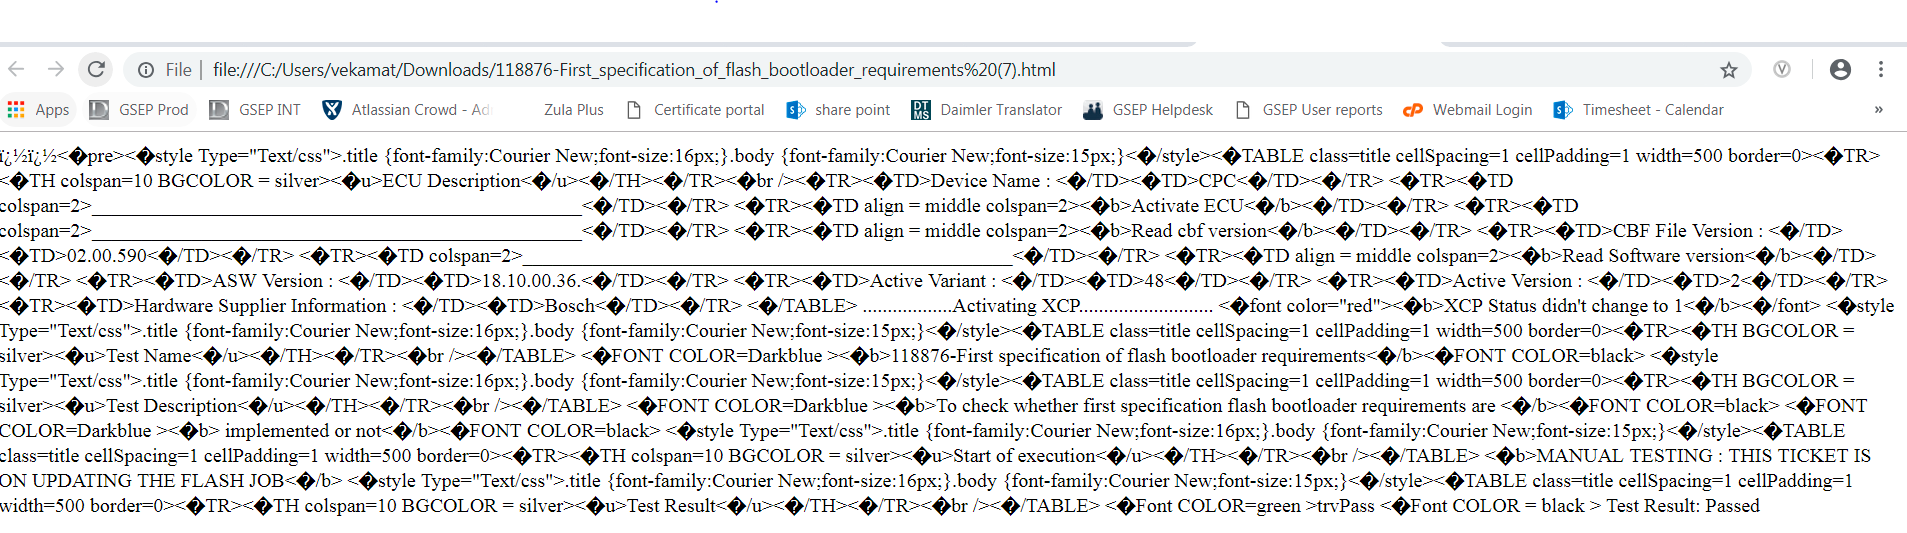
Task: Open the Daimler Translator bookmark
Action: pos(987,110)
